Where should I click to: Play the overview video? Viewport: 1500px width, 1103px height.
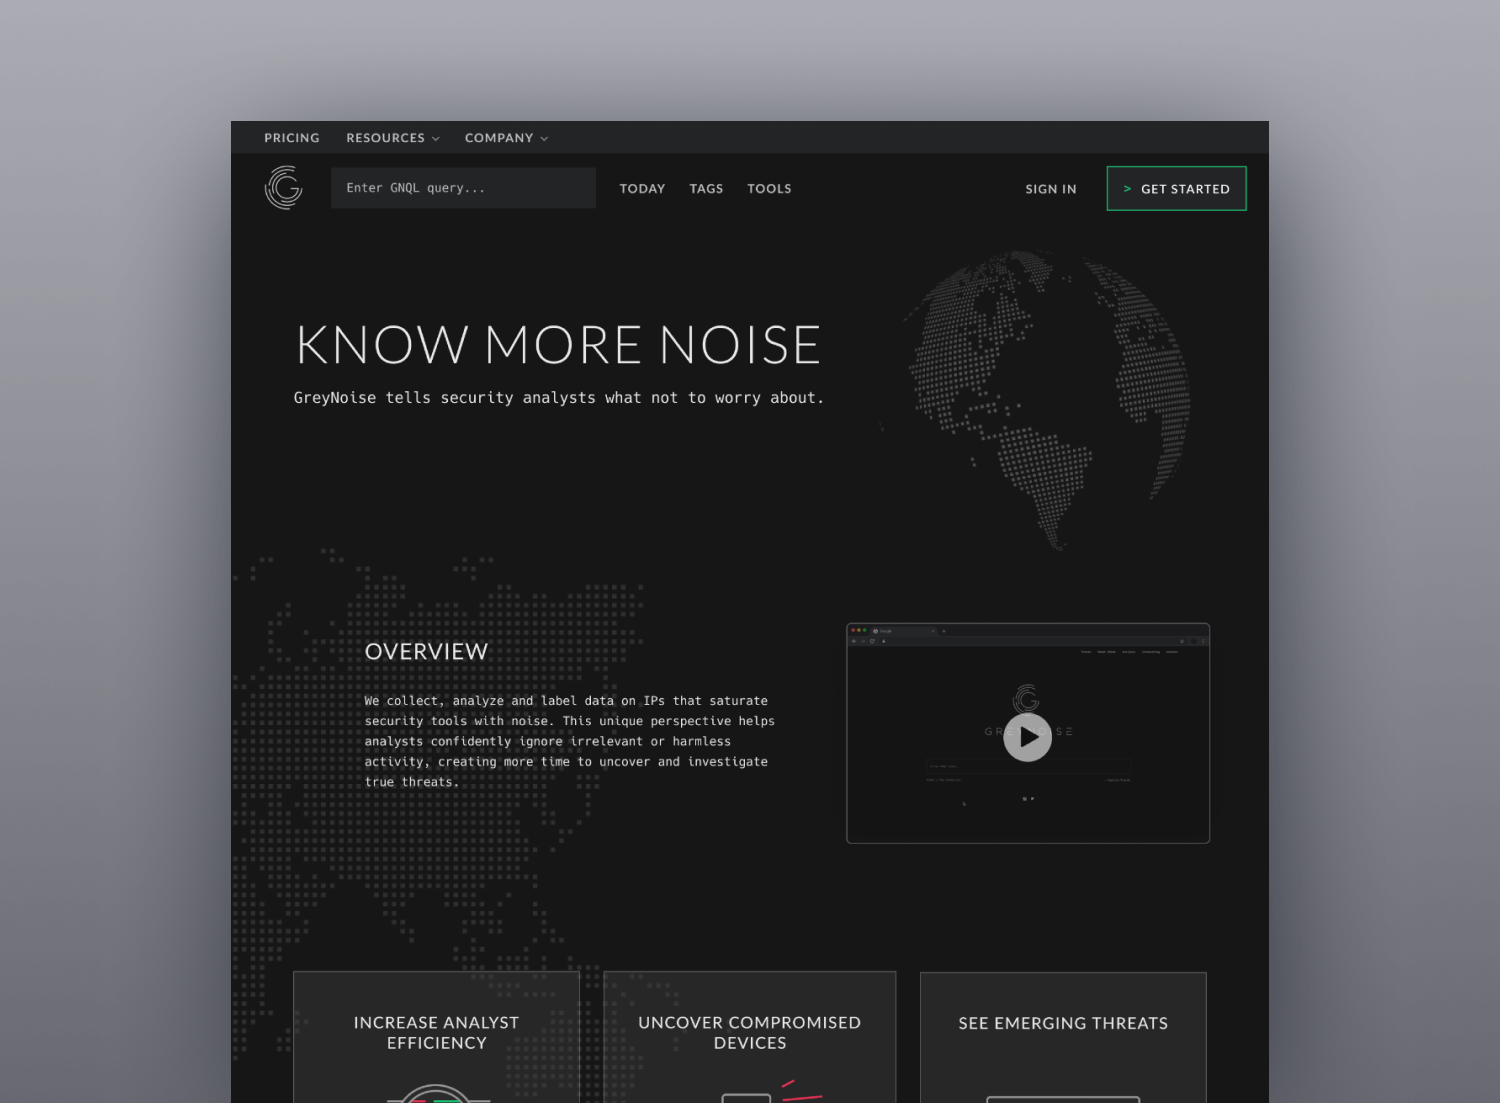[1027, 737]
